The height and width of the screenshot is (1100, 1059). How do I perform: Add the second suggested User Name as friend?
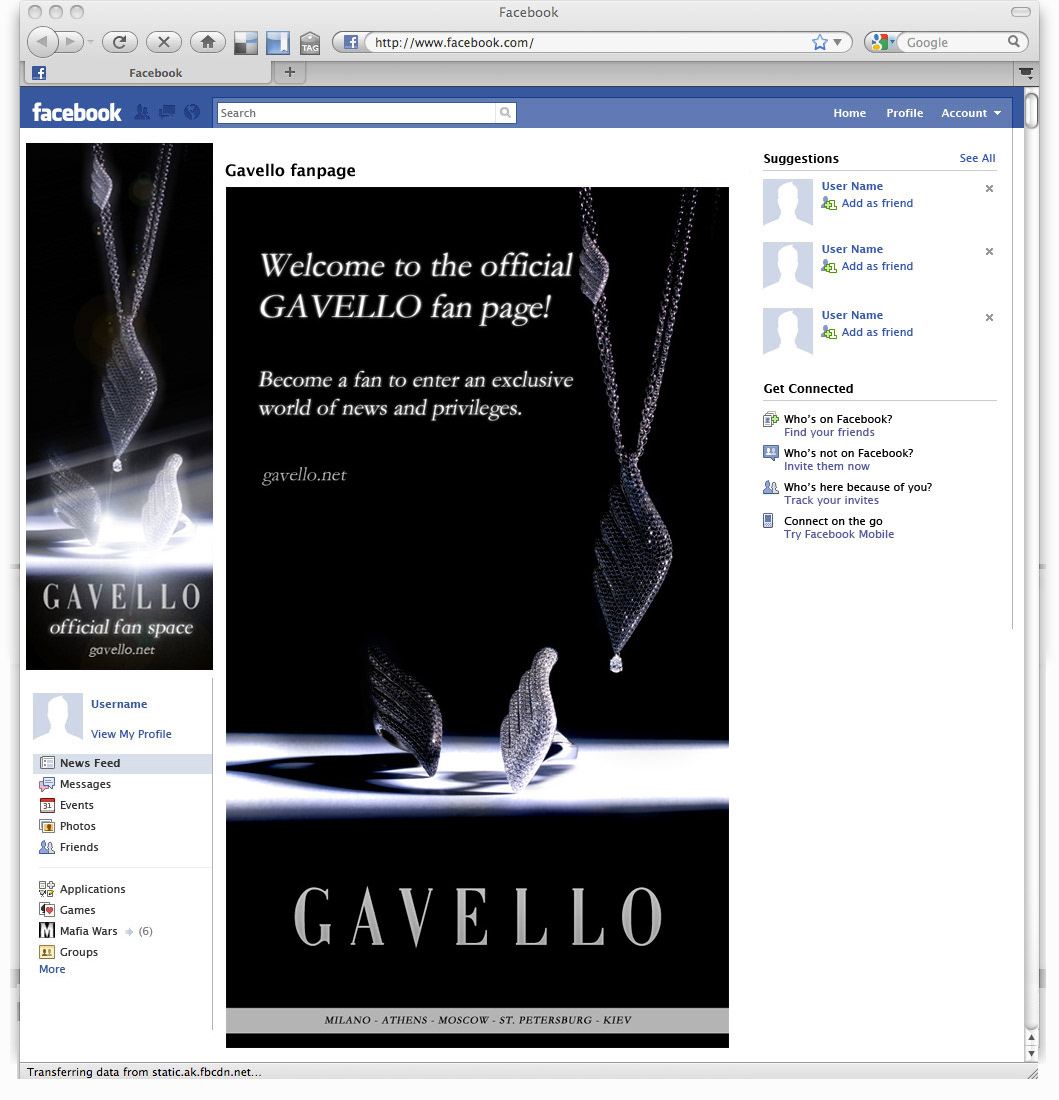click(867, 267)
